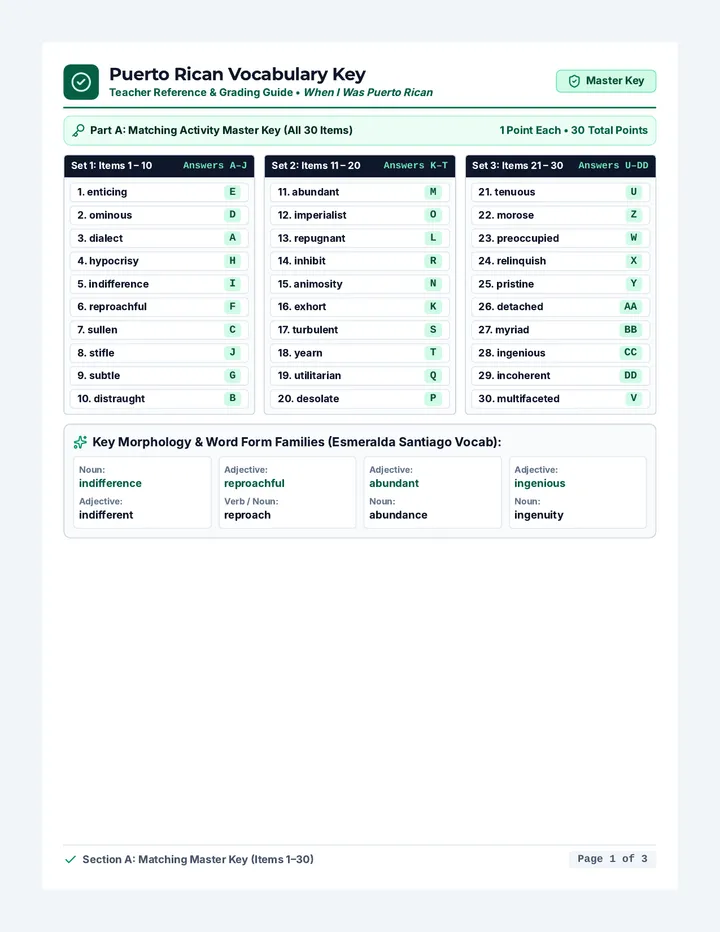Click the row 30. multifaceted
The height and width of the screenshot is (932, 720).
pos(560,399)
